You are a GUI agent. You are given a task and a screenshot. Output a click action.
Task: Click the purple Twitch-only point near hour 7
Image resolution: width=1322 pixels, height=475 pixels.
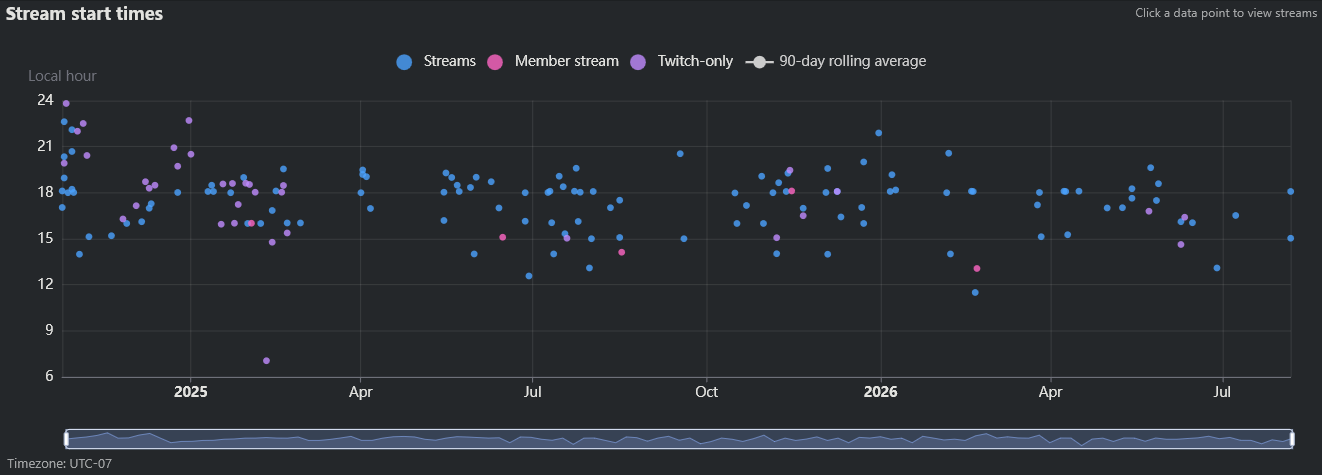(266, 361)
